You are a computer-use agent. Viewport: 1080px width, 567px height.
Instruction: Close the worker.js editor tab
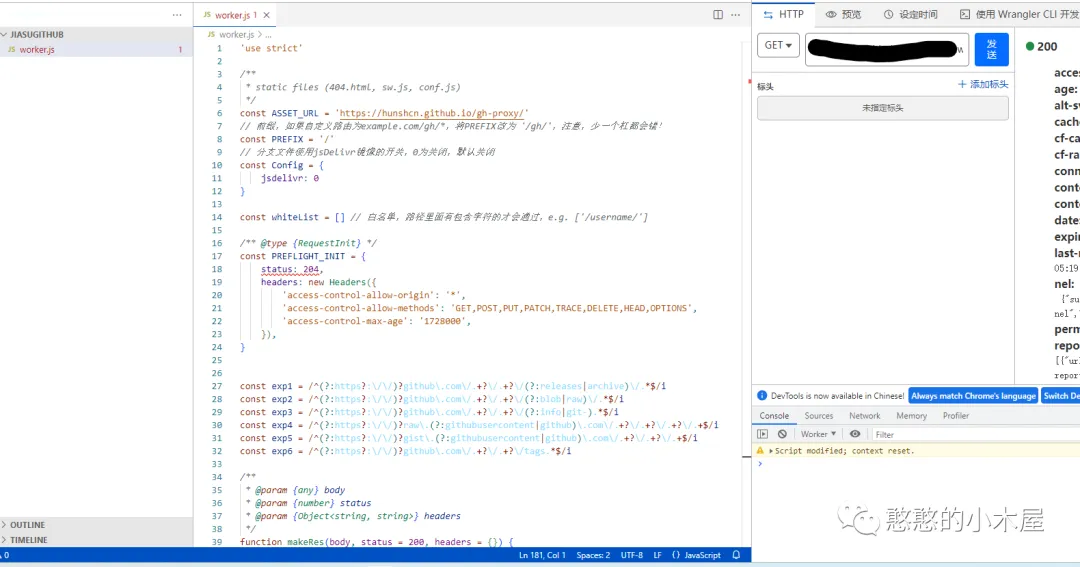pos(267,15)
